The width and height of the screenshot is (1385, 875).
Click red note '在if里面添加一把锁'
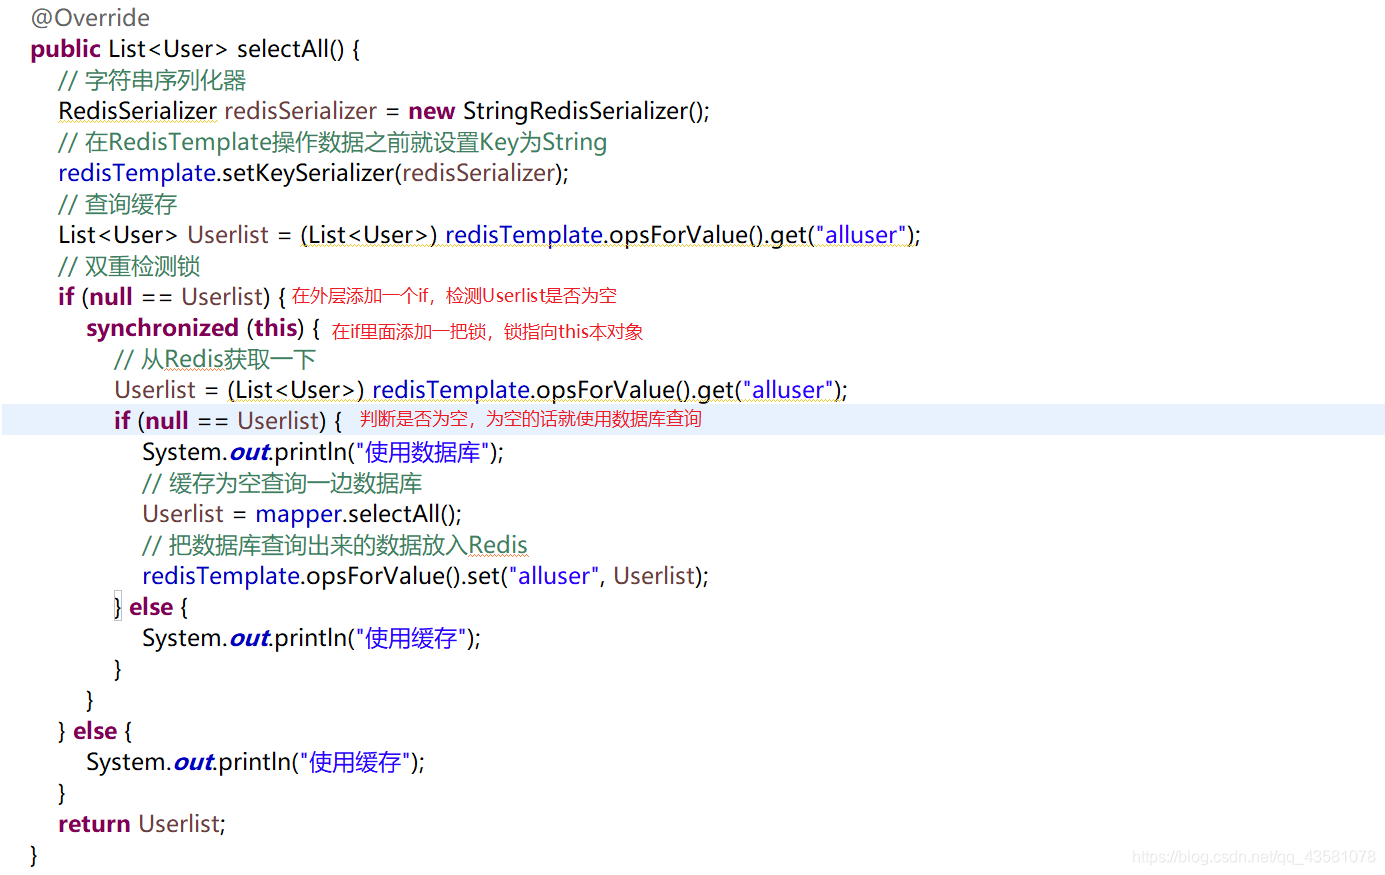[487, 332]
